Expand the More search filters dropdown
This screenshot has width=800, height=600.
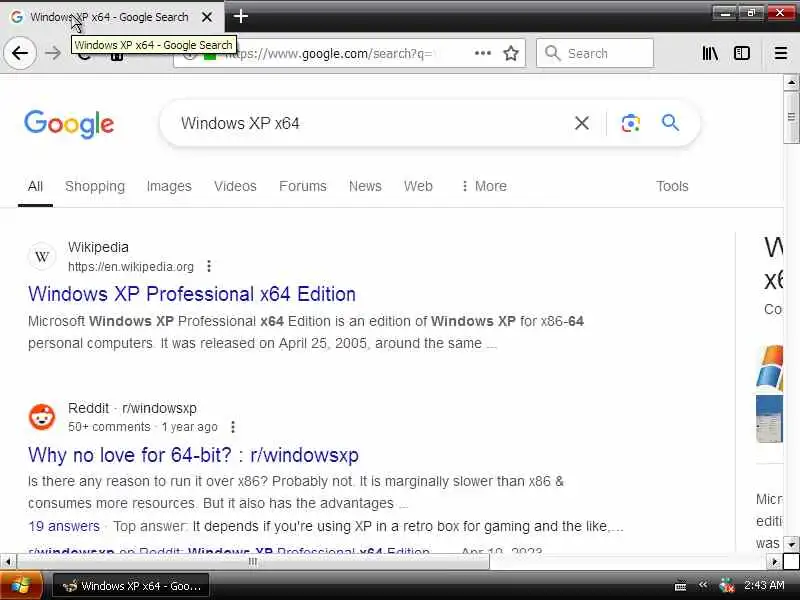point(484,186)
